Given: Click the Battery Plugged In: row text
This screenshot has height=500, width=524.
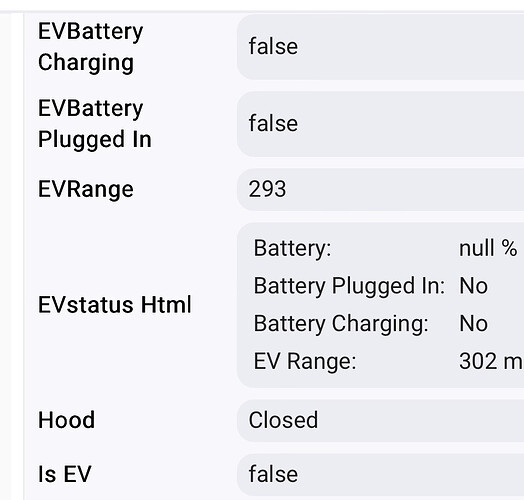Looking at the screenshot, I should 350,286.
